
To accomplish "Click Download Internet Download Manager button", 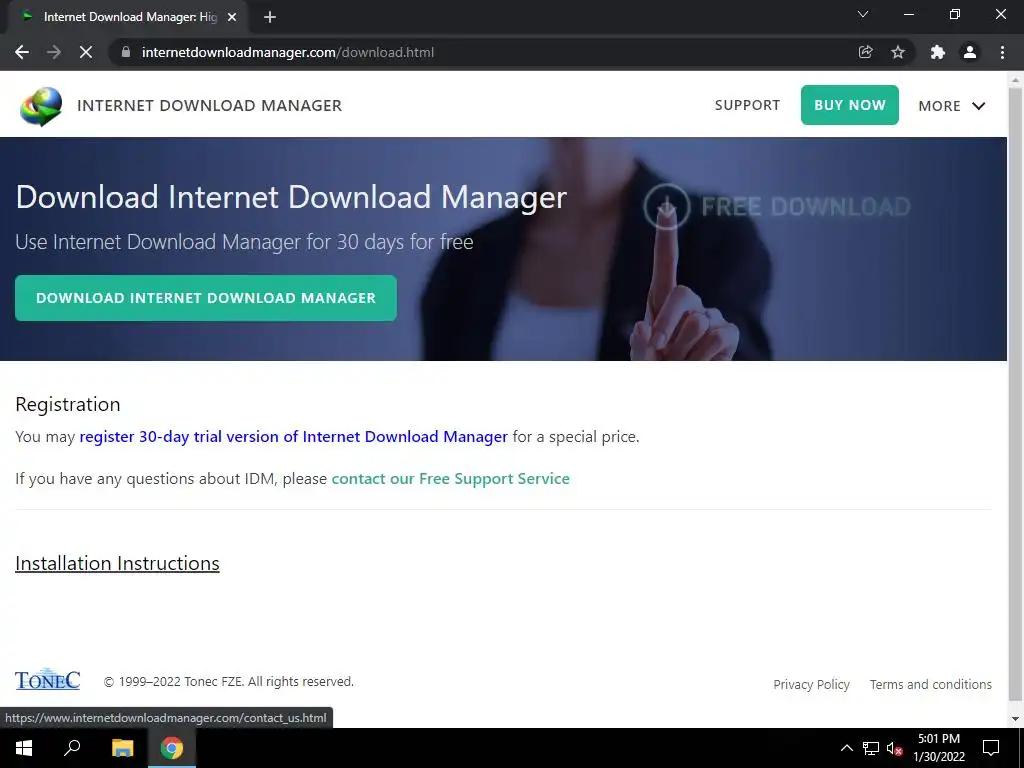I will coord(206,298).
